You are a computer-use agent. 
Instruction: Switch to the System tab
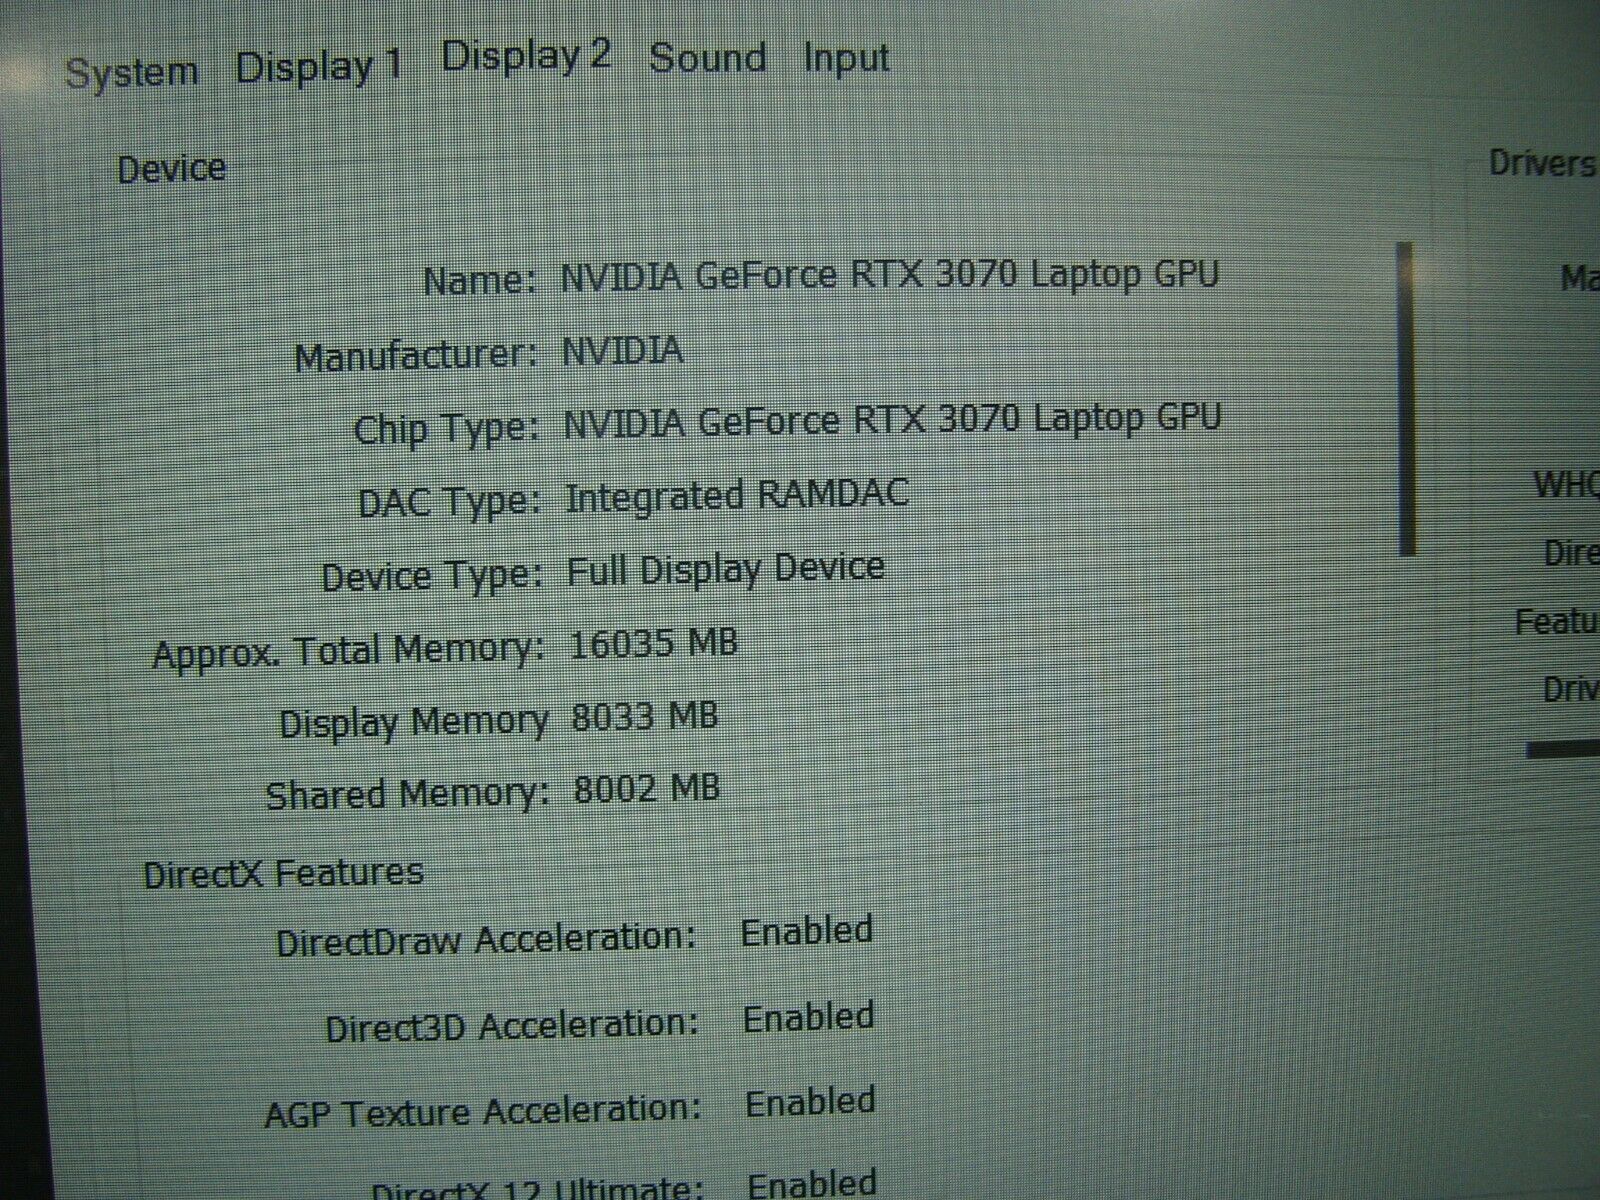tap(131, 73)
